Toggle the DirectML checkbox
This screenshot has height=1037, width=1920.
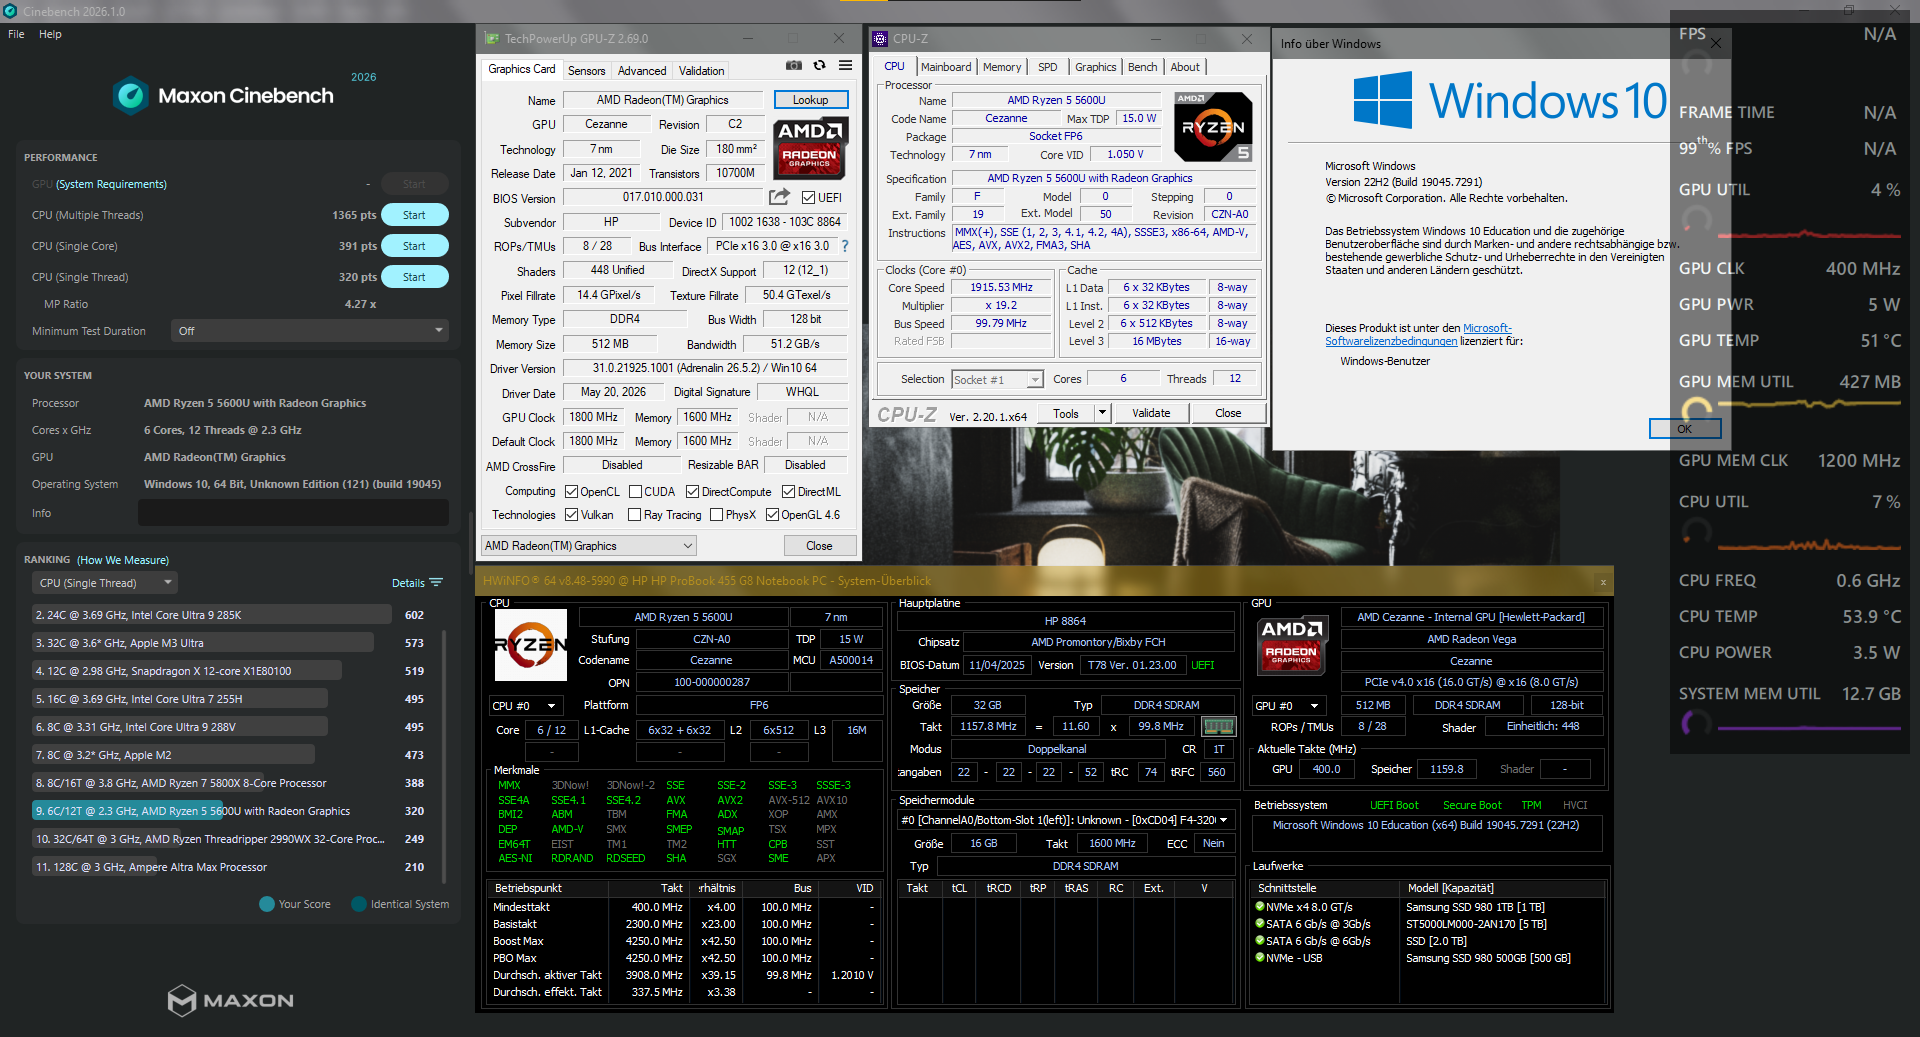point(788,492)
